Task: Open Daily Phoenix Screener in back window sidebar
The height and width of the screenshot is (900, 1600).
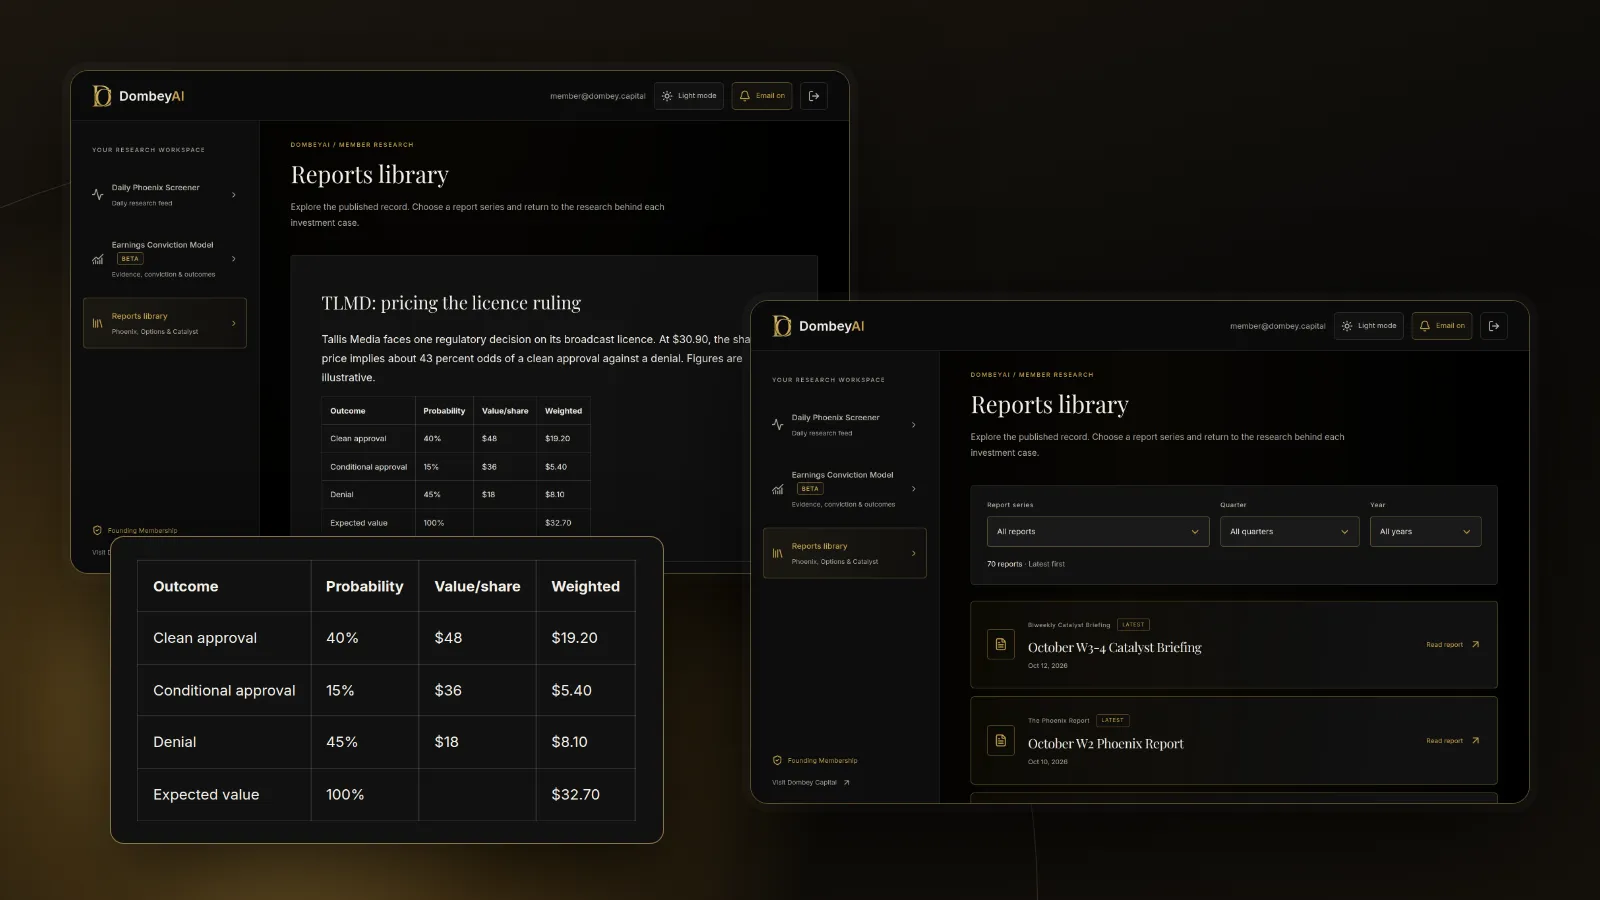Action: pyautogui.click(x=165, y=195)
